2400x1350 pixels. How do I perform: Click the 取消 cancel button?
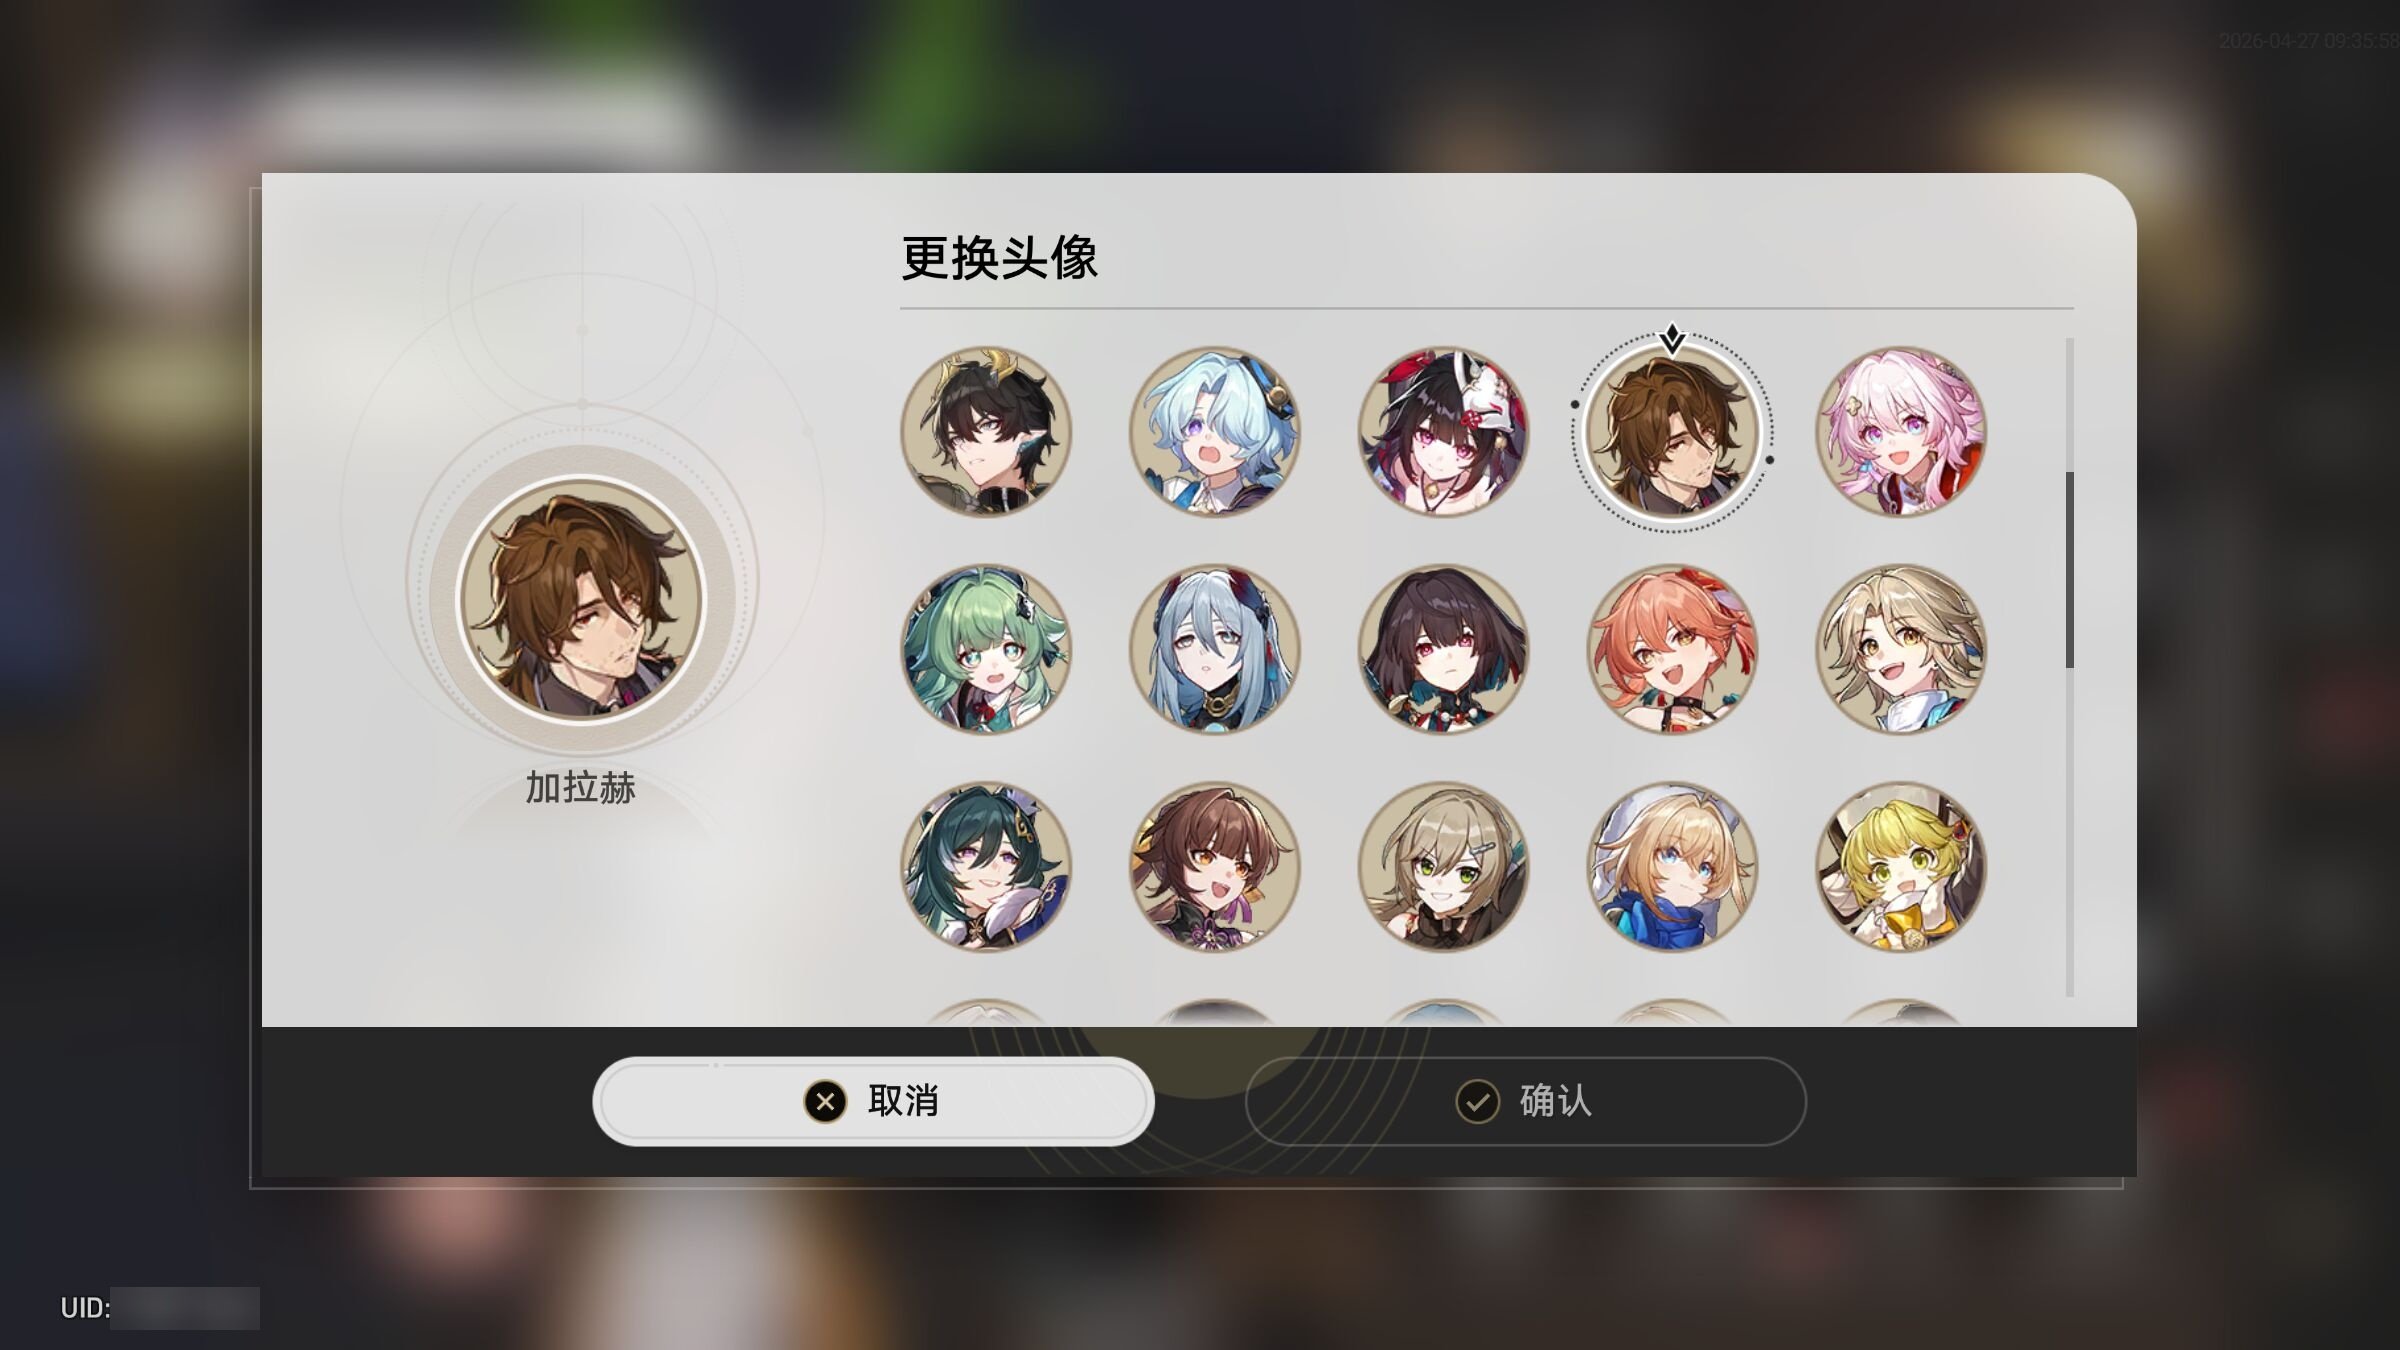tap(873, 1101)
